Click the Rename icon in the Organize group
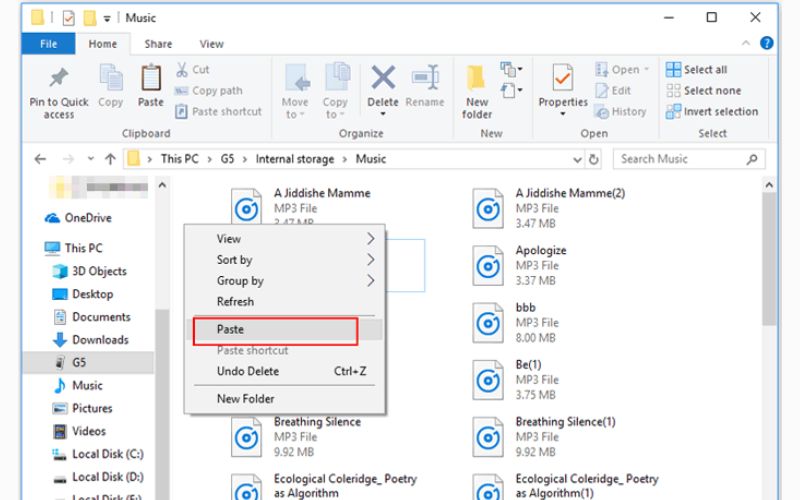The height and width of the screenshot is (500, 800). (425, 80)
